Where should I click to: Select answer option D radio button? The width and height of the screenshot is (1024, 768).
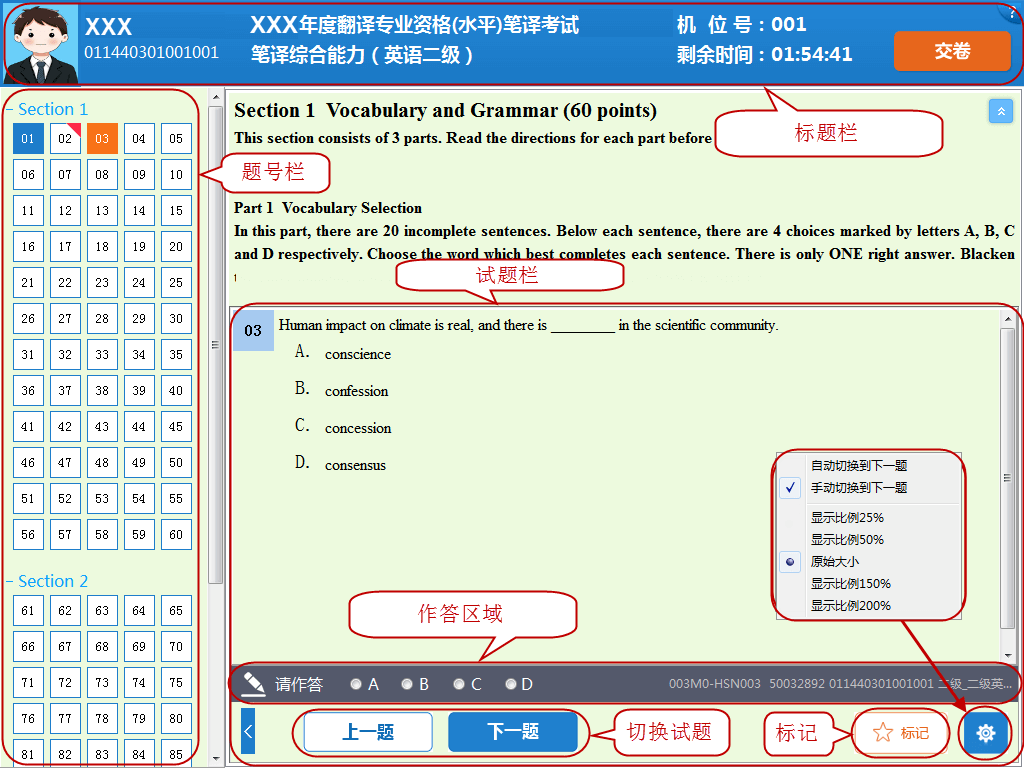coord(511,684)
